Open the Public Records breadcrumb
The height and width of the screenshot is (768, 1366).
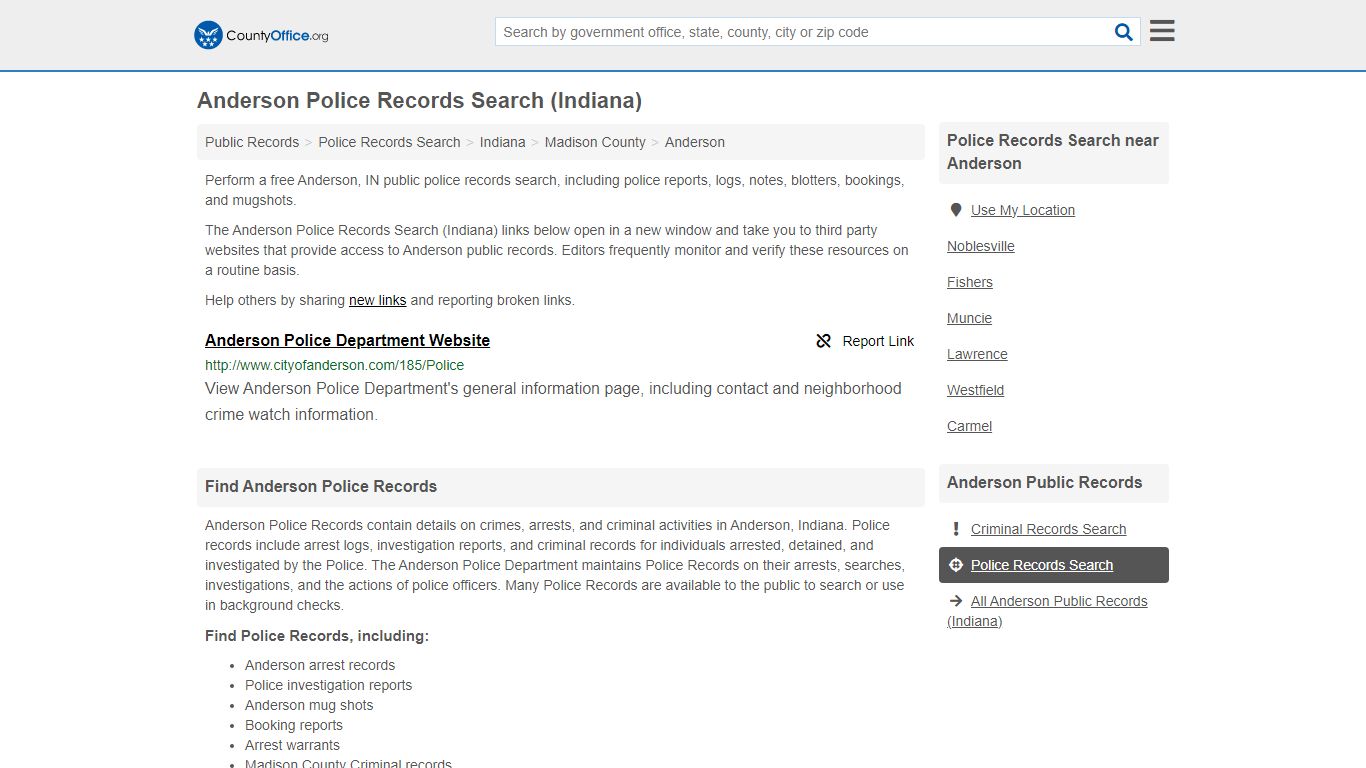click(252, 142)
